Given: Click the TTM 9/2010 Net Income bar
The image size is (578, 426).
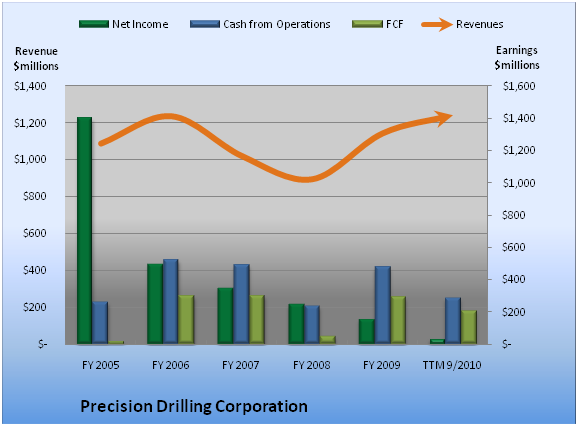Looking at the screenshot, I should [x=438, y=341].
